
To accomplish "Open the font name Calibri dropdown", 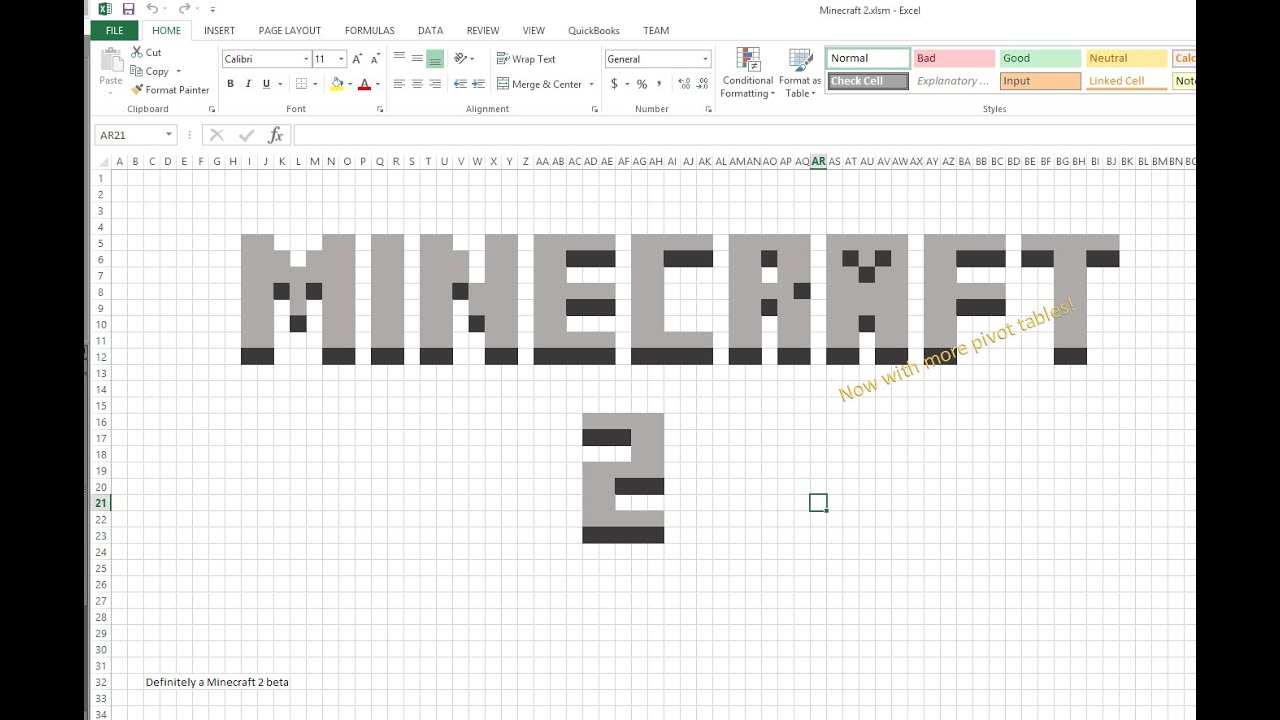I will point(306,59).
